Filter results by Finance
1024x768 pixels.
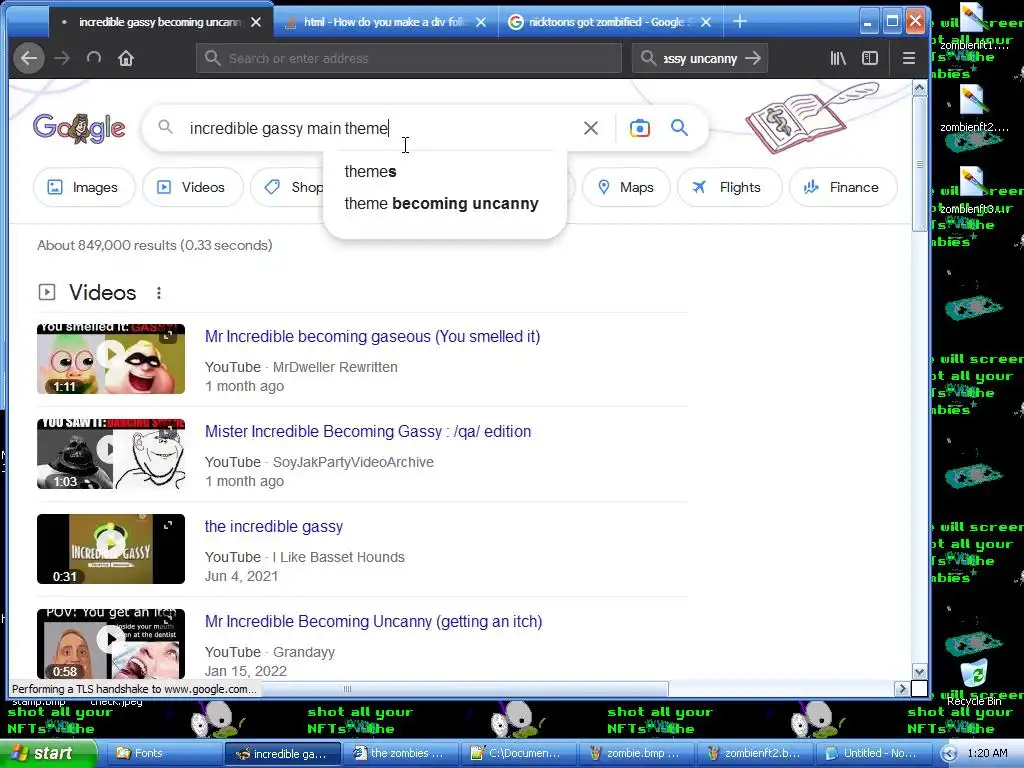tap(843, 187)
